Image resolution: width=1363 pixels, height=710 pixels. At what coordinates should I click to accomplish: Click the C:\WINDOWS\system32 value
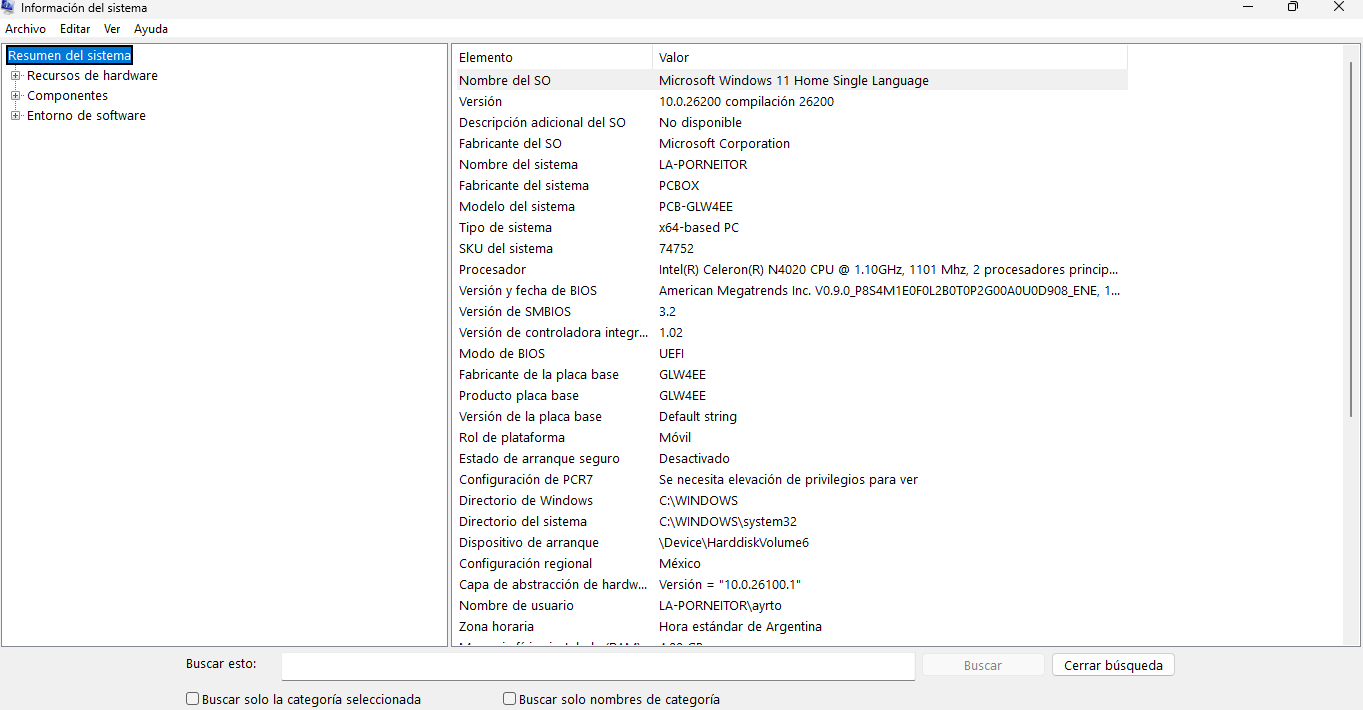[728, 522]
